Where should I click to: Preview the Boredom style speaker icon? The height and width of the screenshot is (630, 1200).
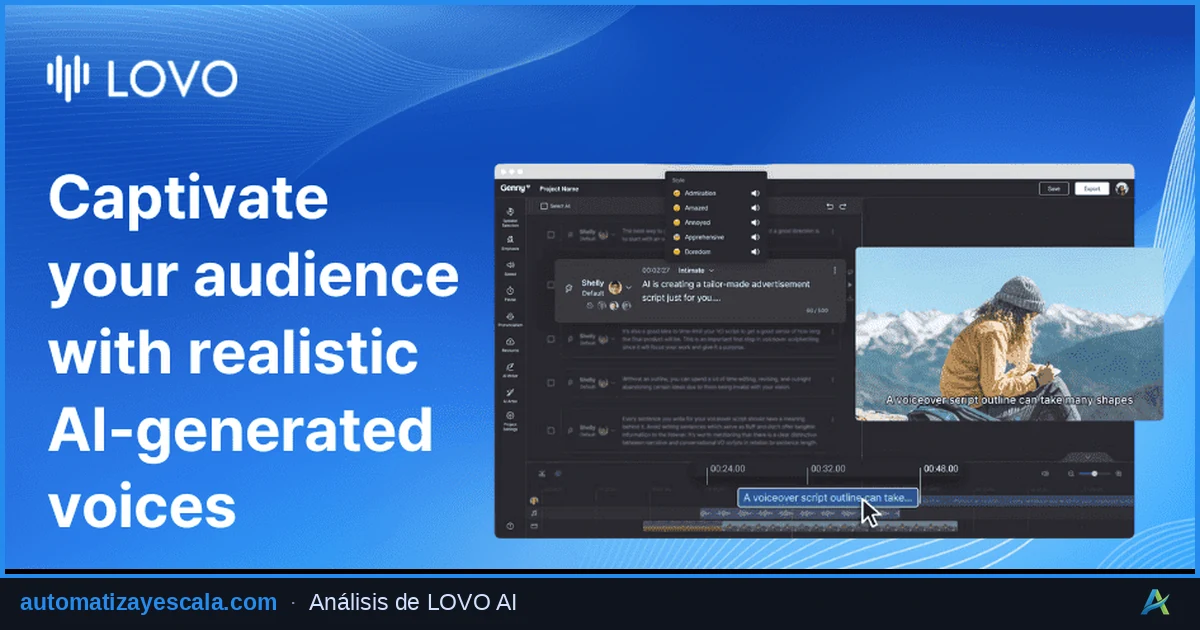755,252
